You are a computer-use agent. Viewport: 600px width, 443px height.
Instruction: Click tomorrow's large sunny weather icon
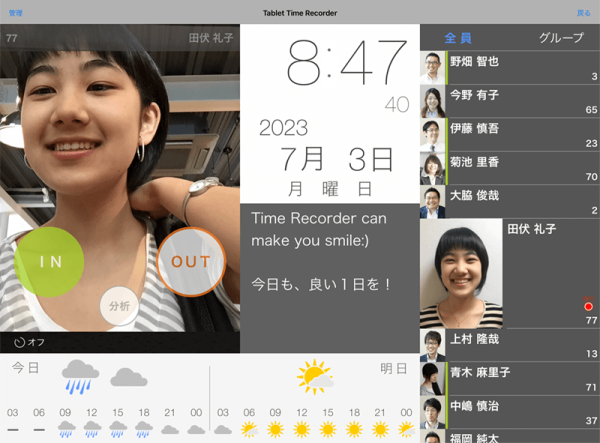[x=314, y=377]
